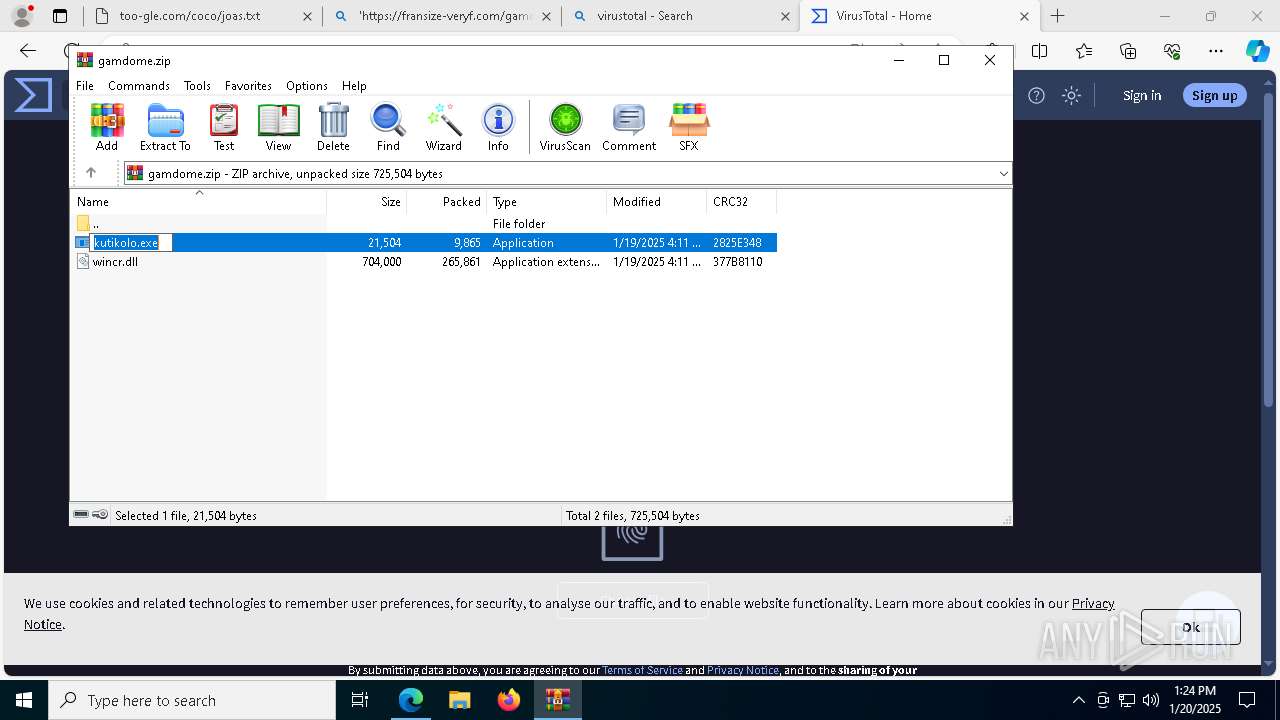
Task: Click VirusTotal Sign up button
Action: point(1215,95)
